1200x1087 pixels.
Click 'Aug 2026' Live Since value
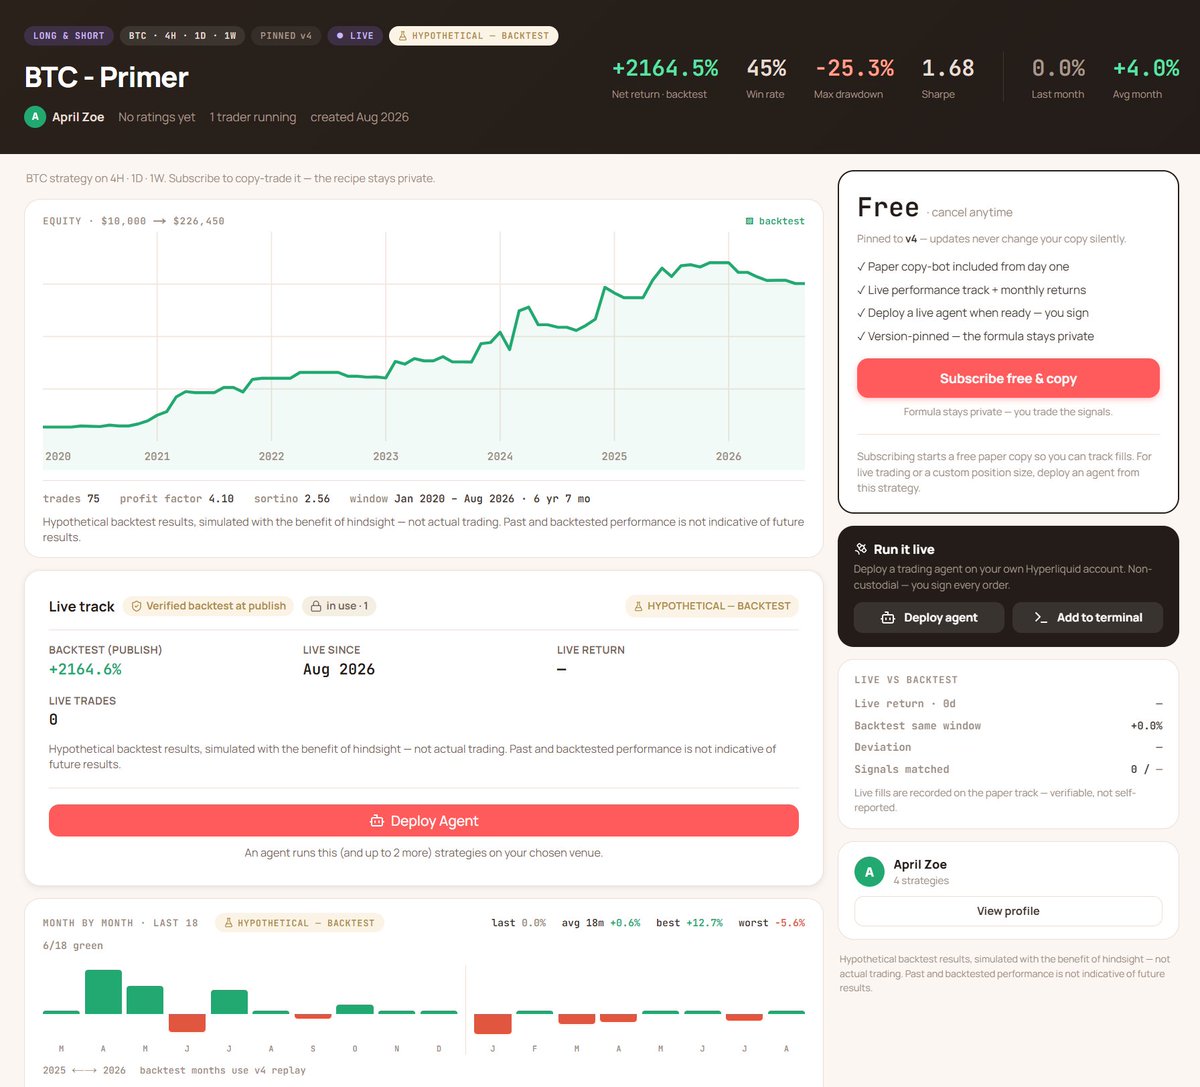click(x=339, y=669)
